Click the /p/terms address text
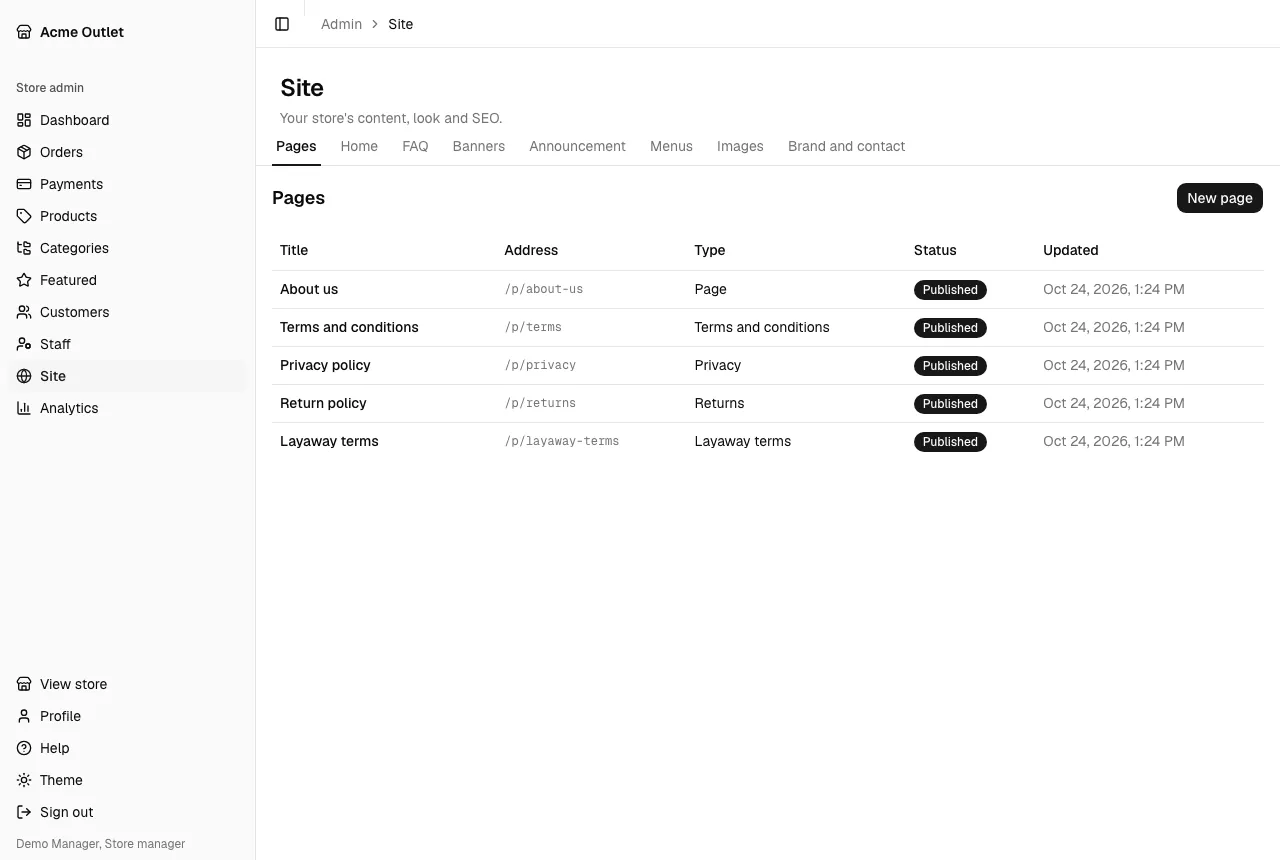 (533, 327)
